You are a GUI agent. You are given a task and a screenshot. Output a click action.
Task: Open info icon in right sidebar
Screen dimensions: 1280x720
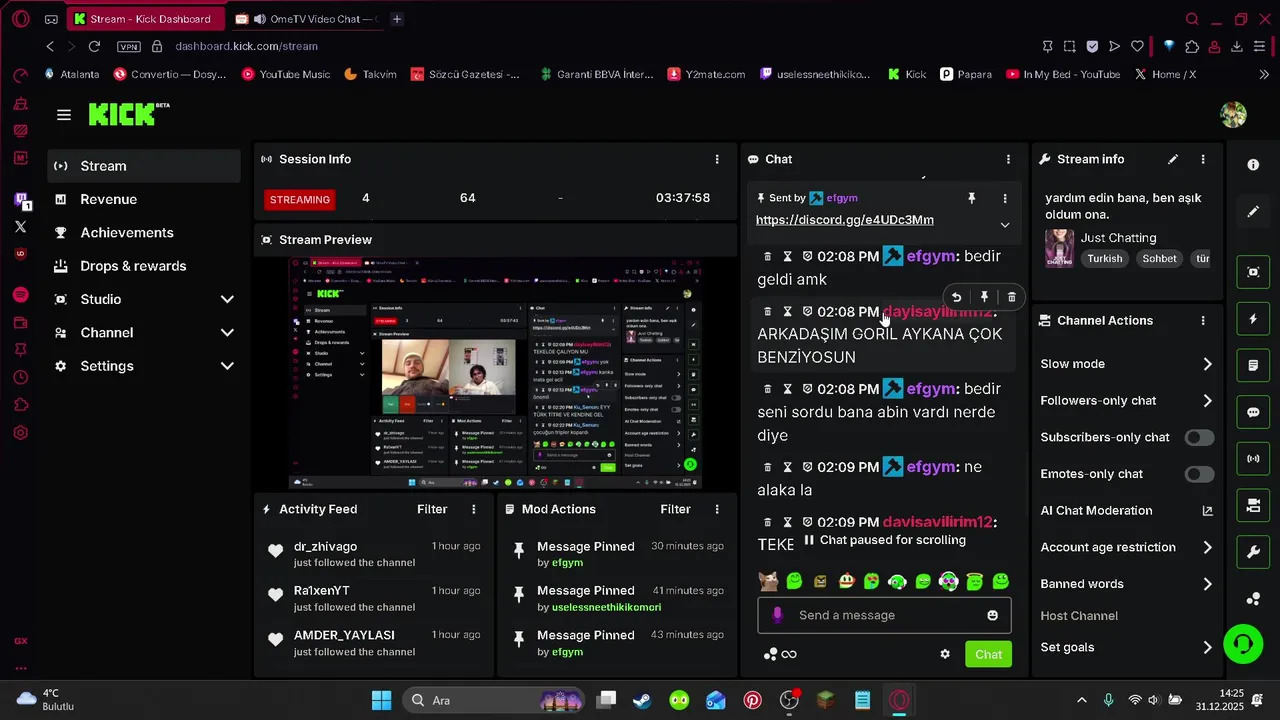coord(1253,165)
